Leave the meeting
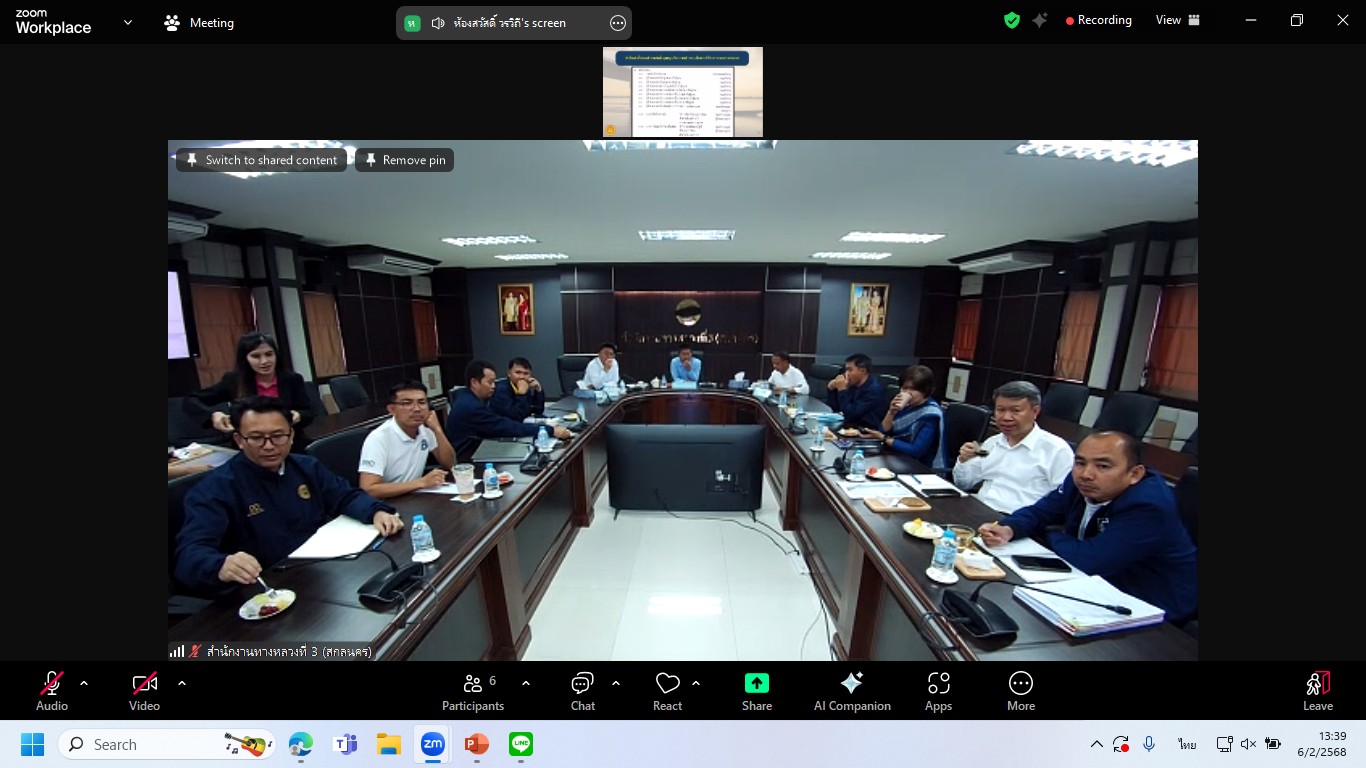Image resolution: width=1366 pixels, height=768 pixels. 1317,690
